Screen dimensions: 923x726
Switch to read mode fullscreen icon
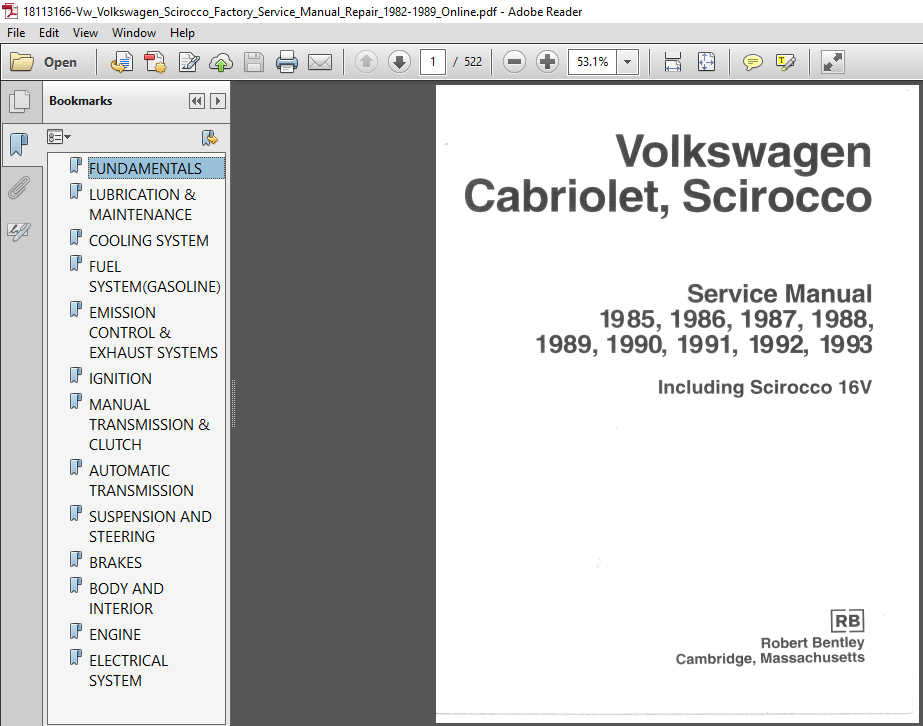pos(832,62)
